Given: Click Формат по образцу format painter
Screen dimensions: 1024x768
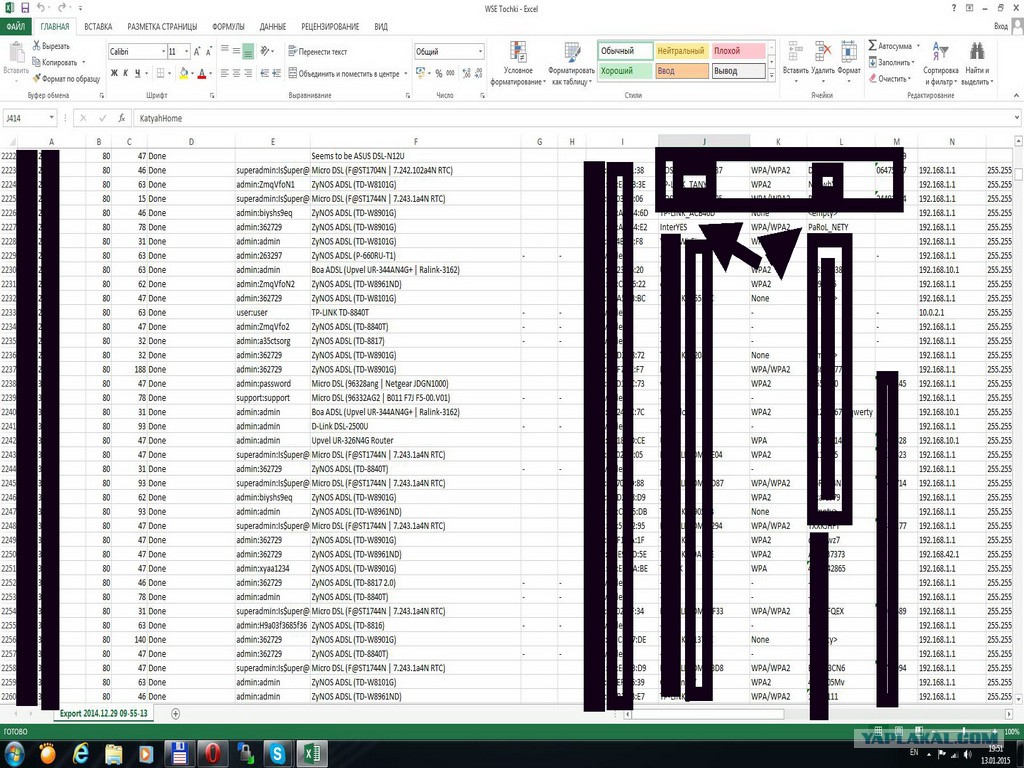Looking at the screenshot, I should 66,78.
